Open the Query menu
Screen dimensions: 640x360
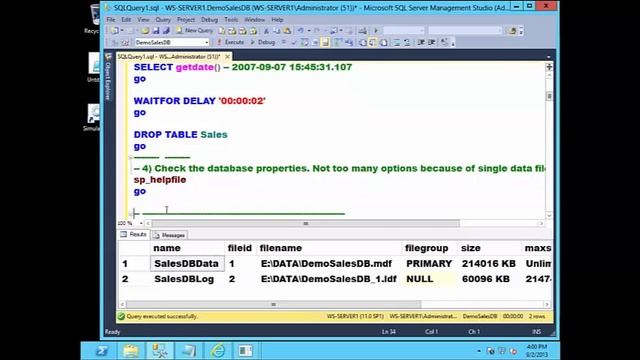tap(163, 20)
